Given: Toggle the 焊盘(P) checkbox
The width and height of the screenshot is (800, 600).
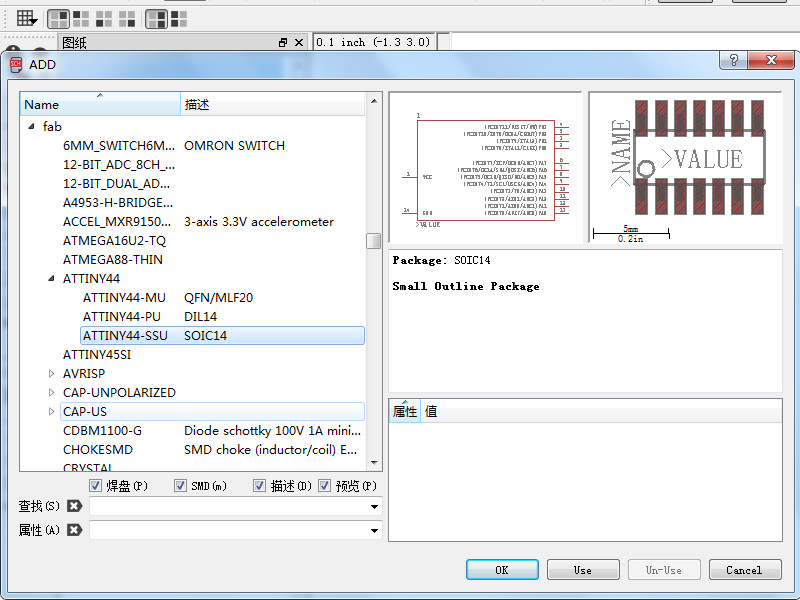Looking at the screenshot, I should (x=95, y=485).
